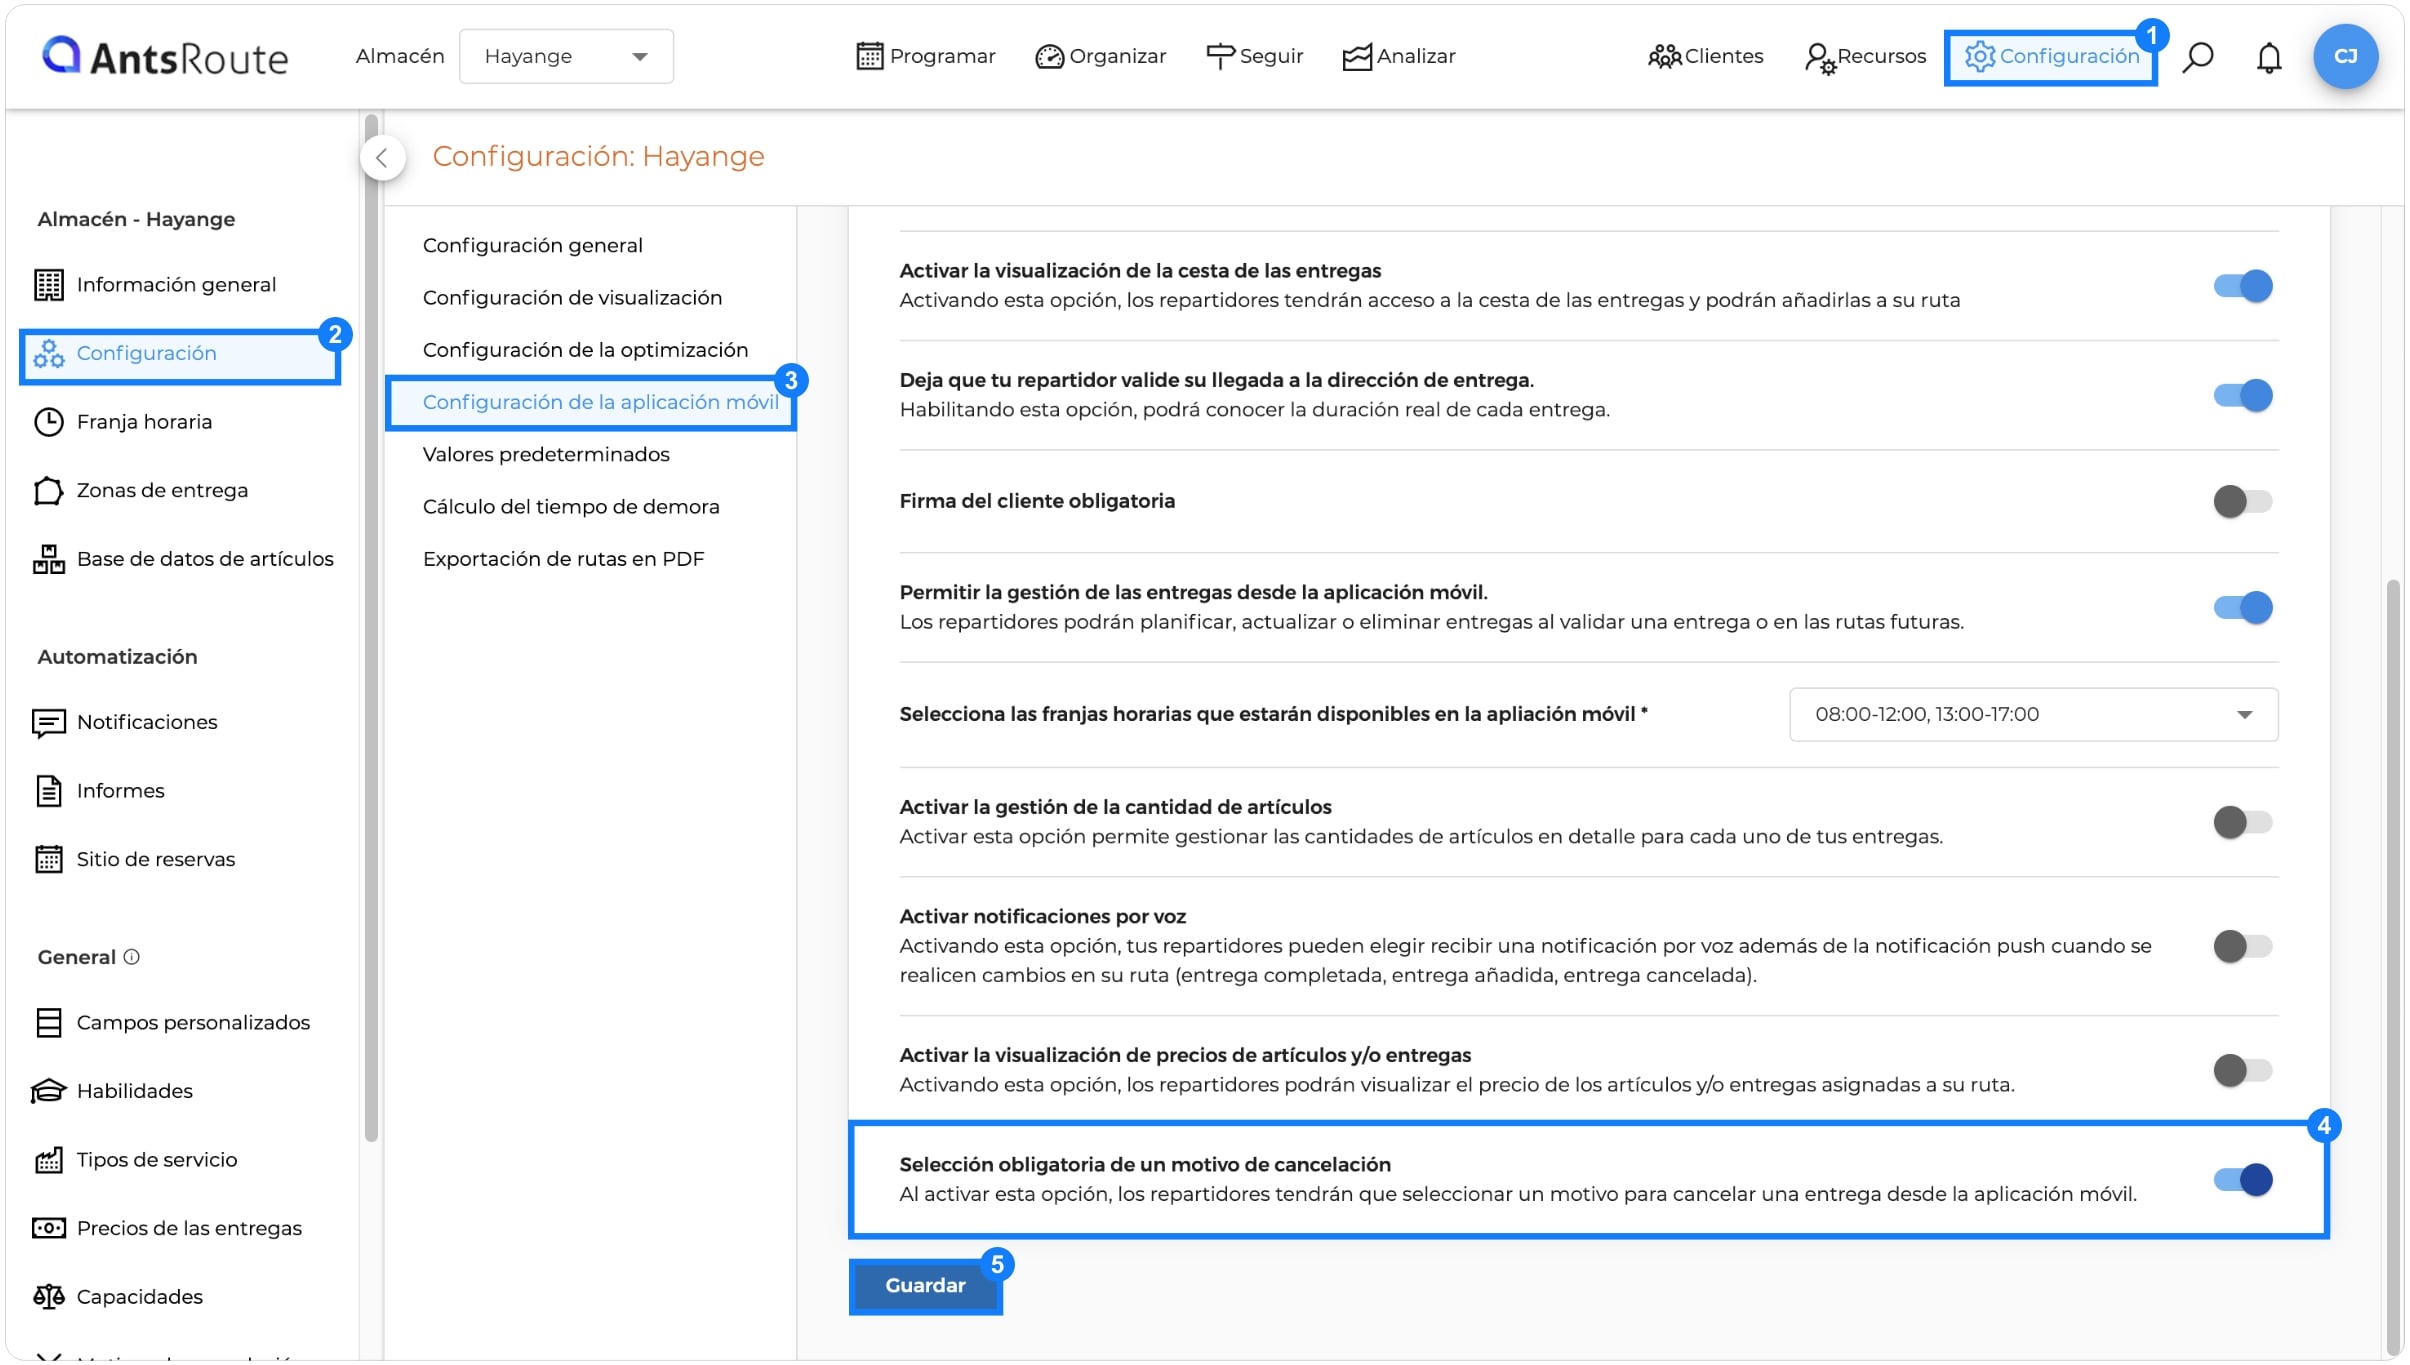Open the Programar calendar icon
The image size is (2410, 1365).
point(869,56)
